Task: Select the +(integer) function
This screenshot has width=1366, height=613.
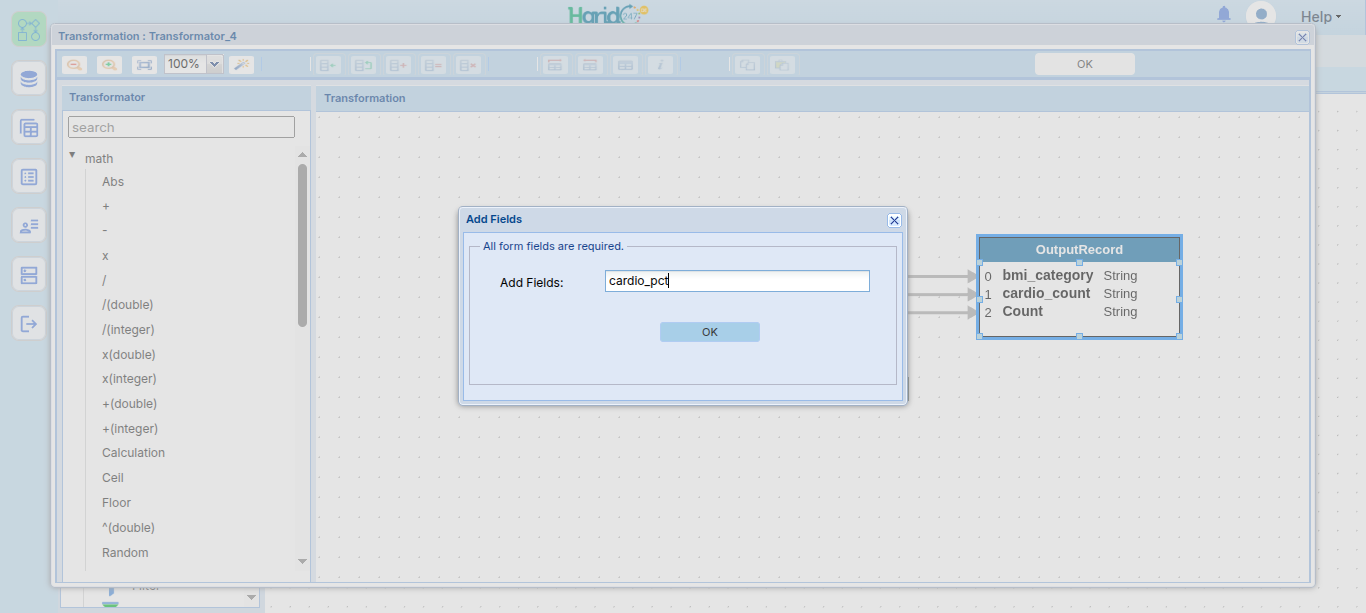Action: pyautogui.click(x=130, y=429)
